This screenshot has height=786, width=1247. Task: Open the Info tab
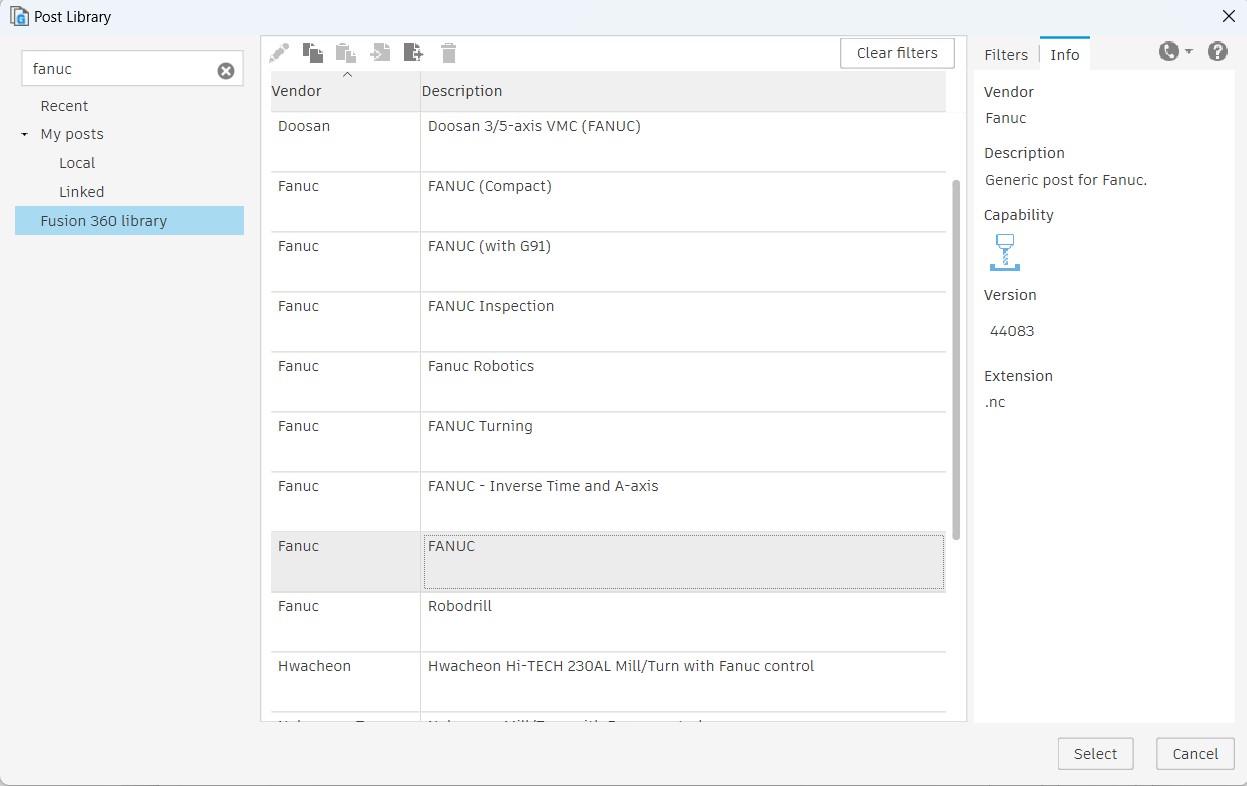(x=1065, y=54)
